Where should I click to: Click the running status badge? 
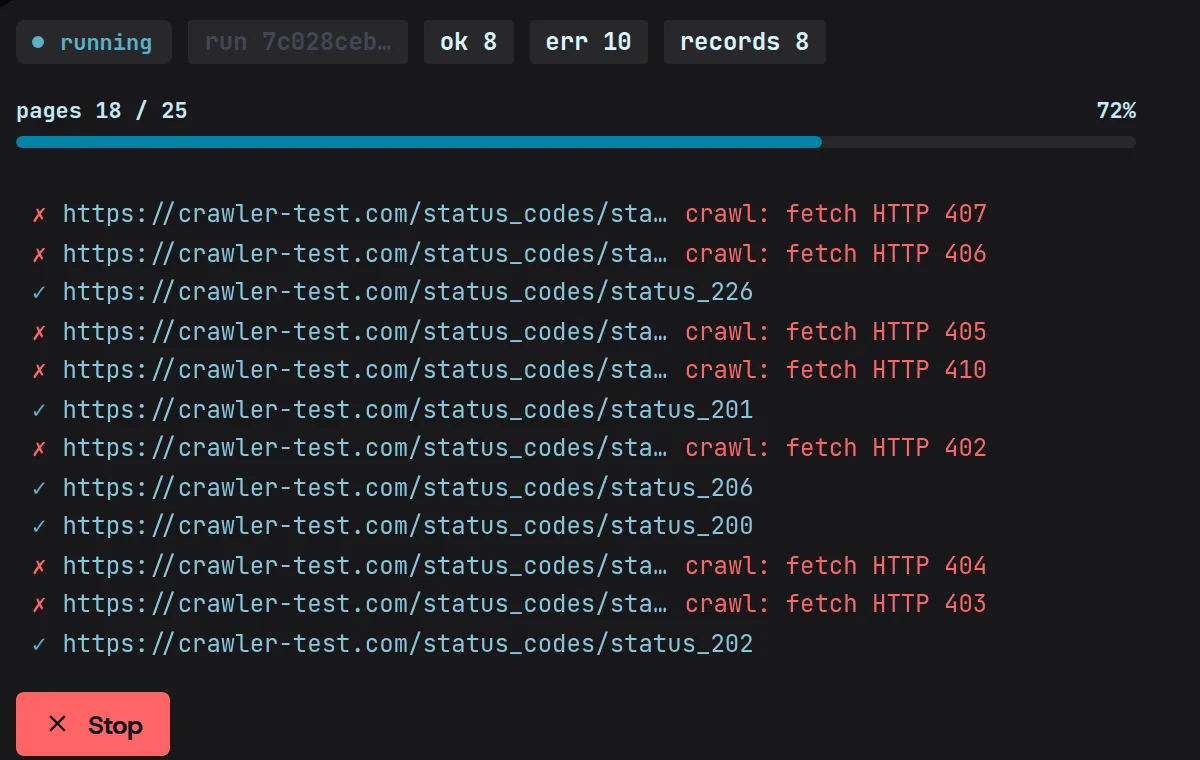93,42
